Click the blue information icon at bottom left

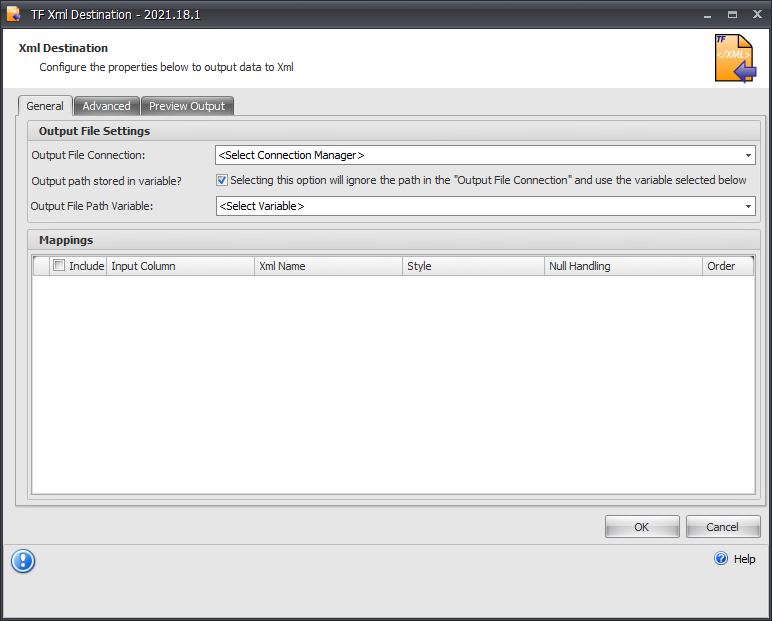pos(23,561)
